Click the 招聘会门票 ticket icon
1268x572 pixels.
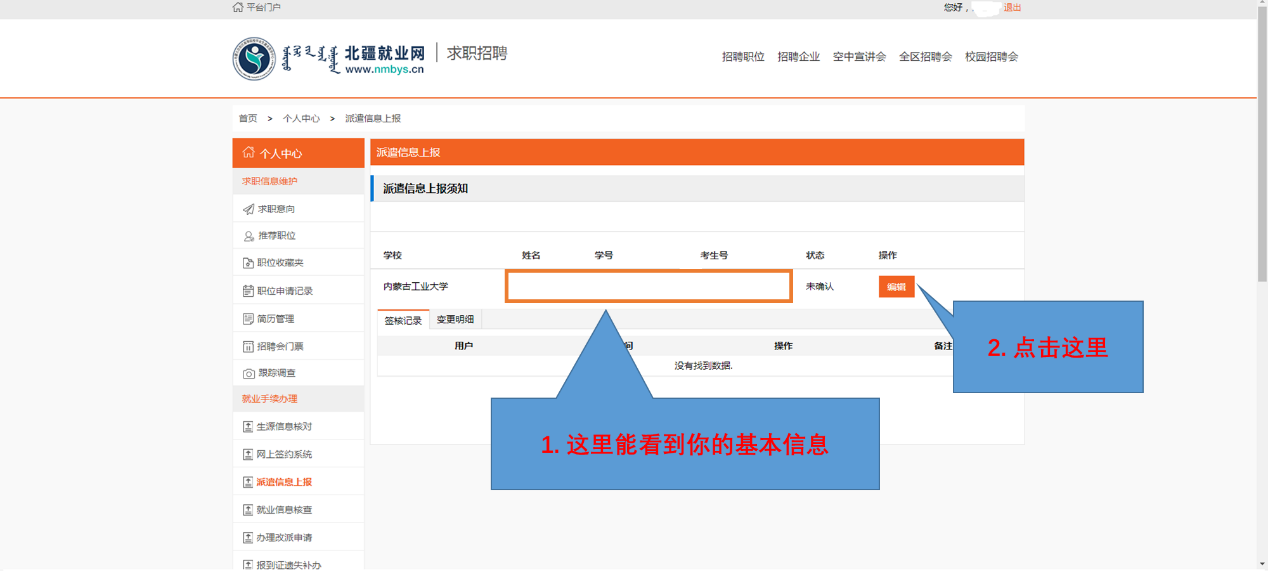click(248, 346)
